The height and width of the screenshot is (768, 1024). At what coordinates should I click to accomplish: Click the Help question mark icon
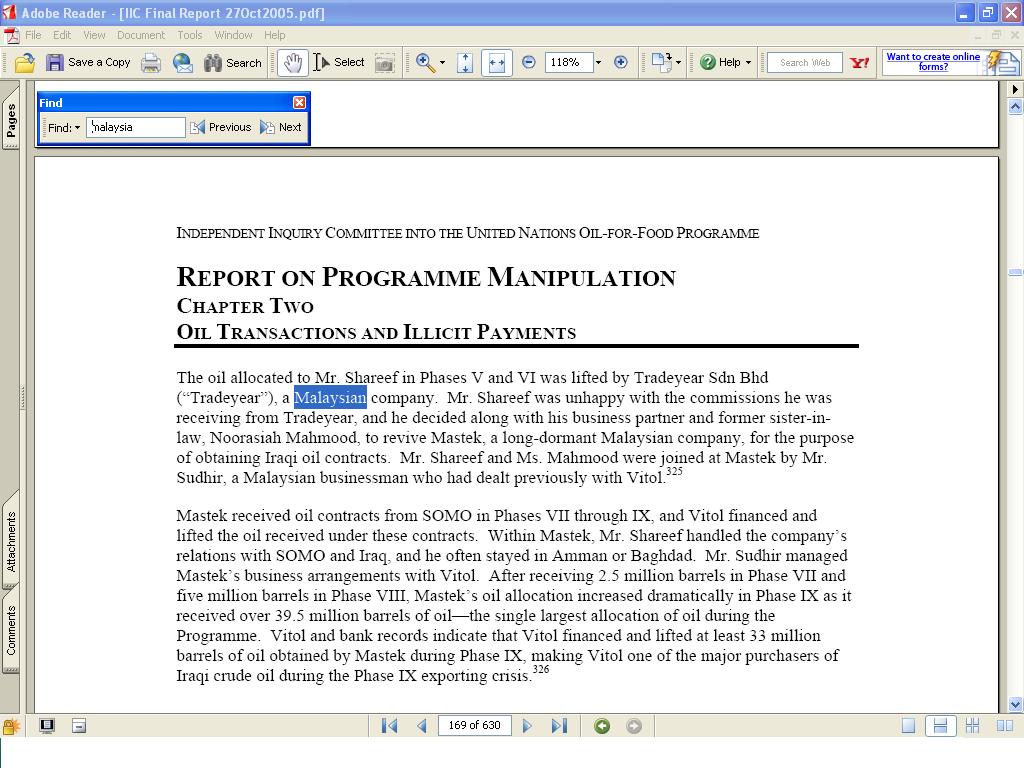[708, 62]
